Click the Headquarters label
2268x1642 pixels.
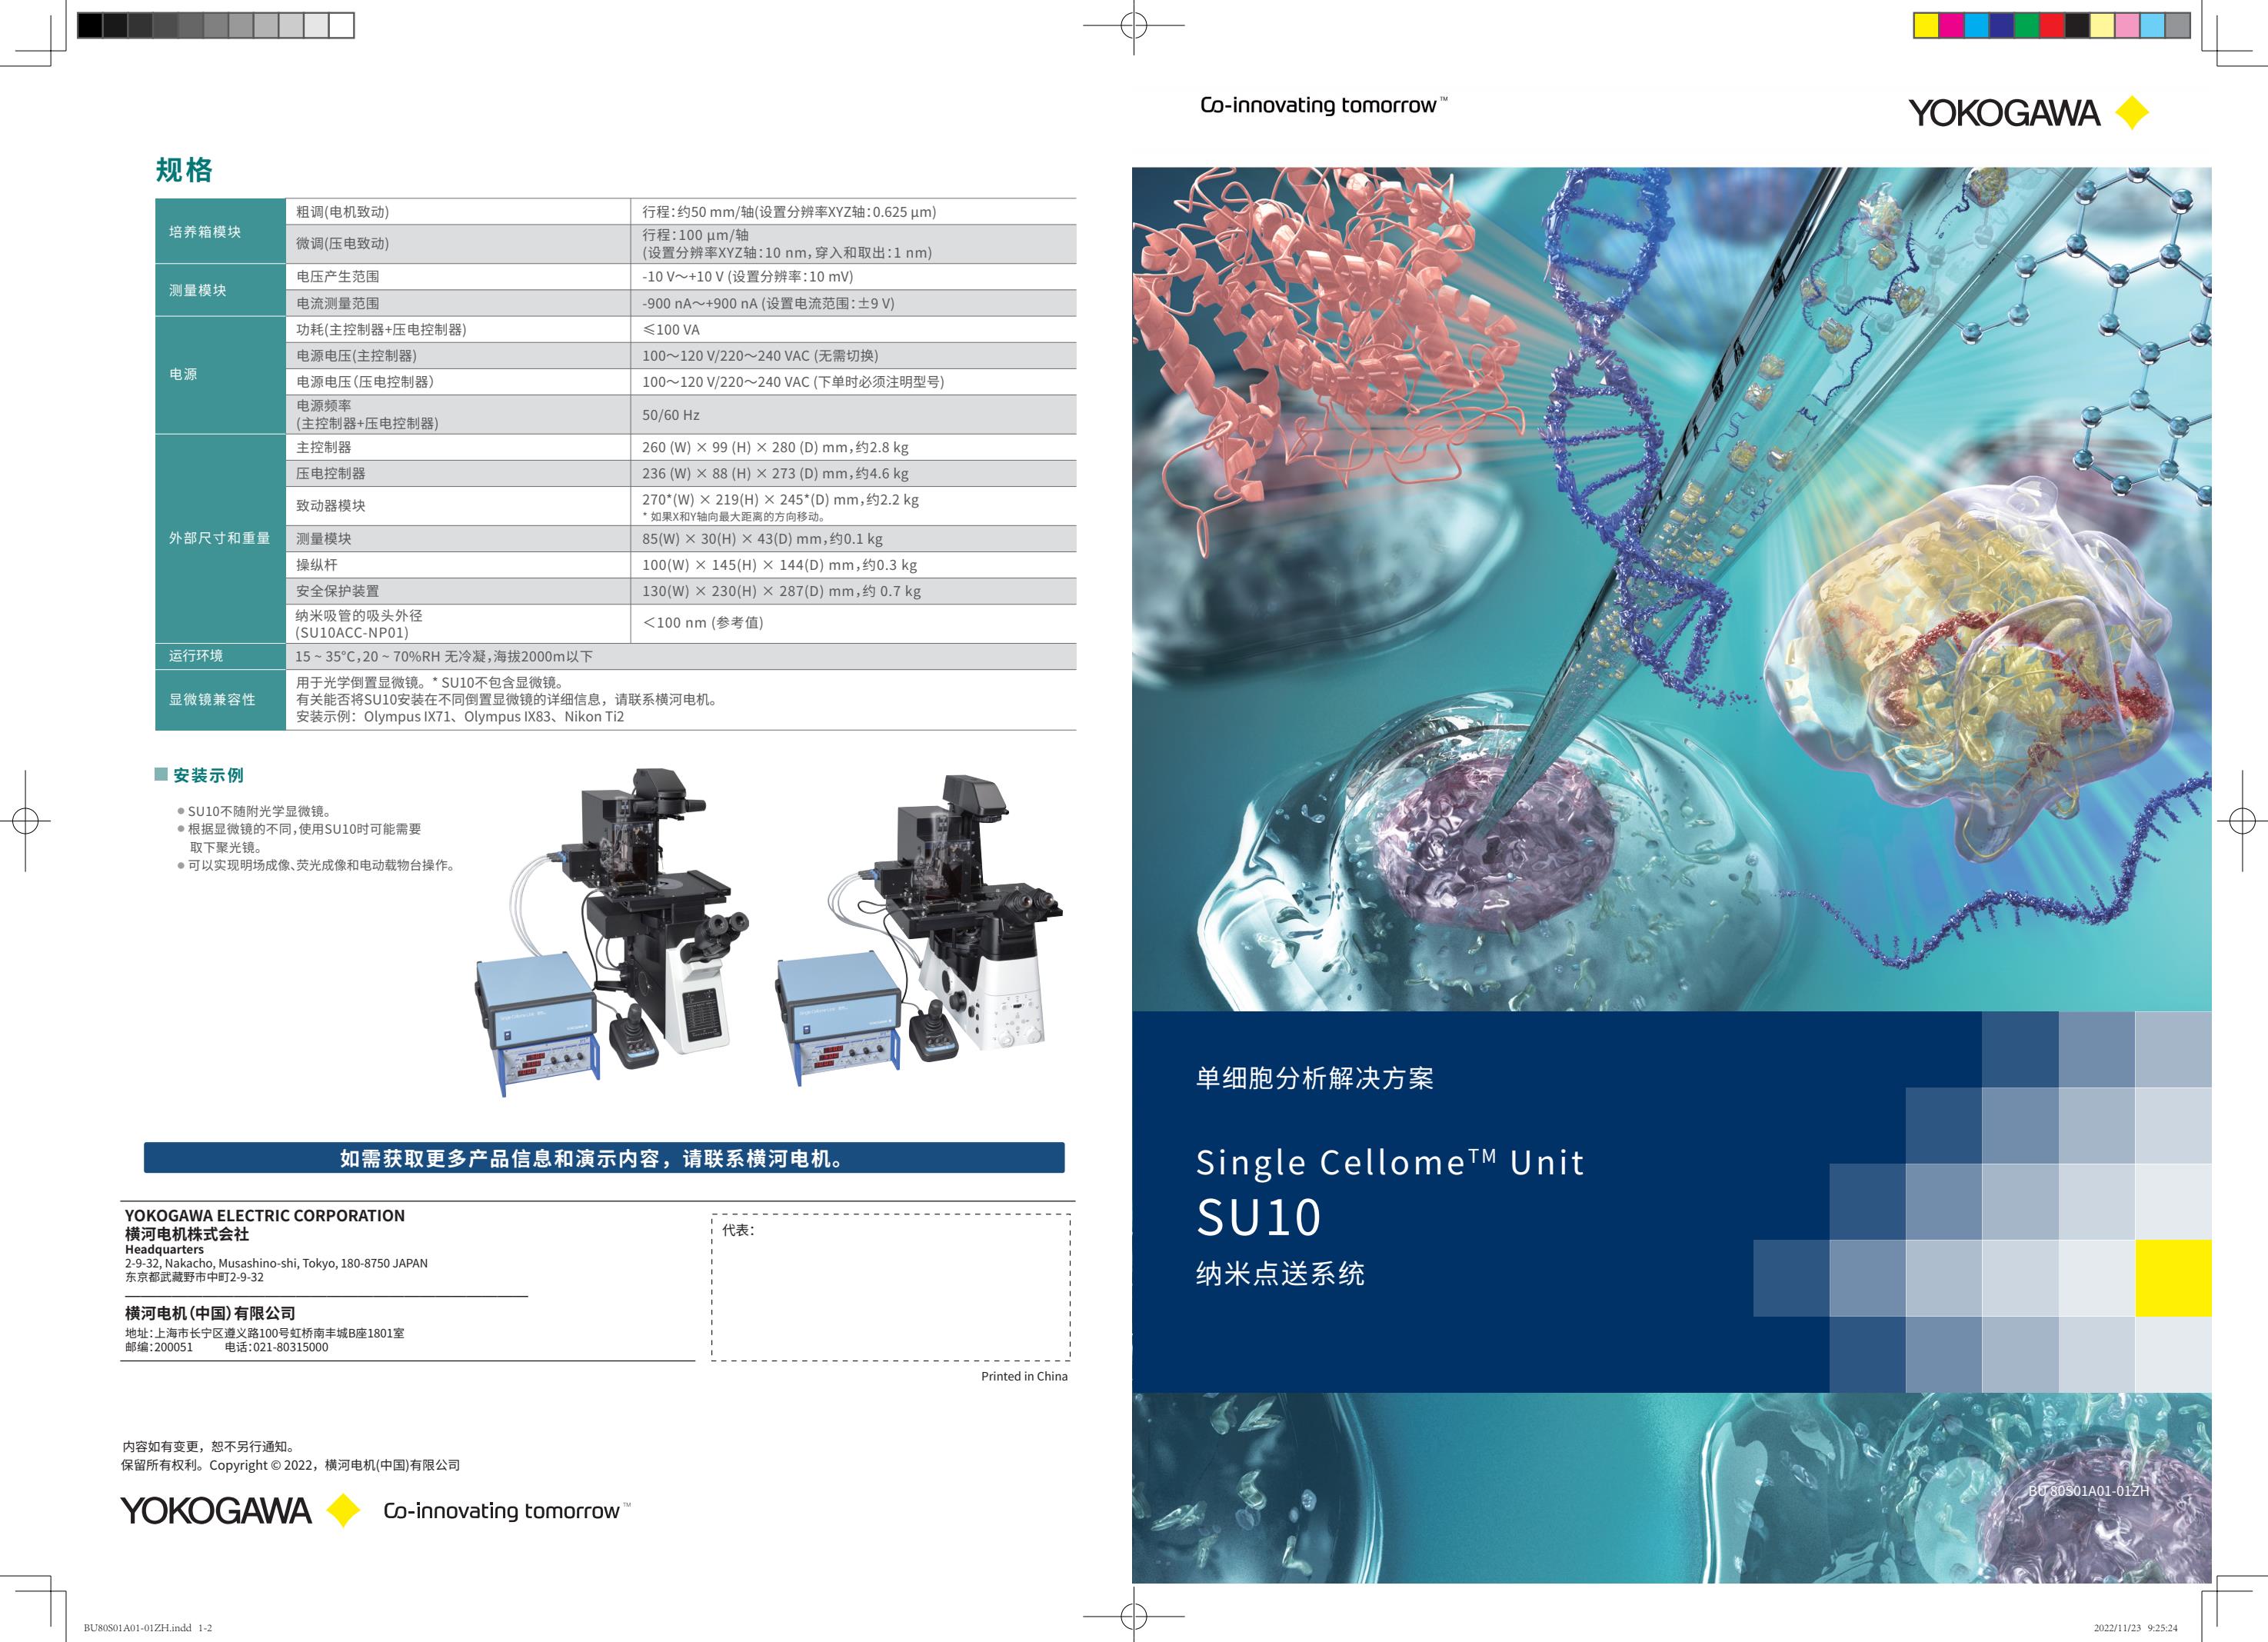(164, 1249)
